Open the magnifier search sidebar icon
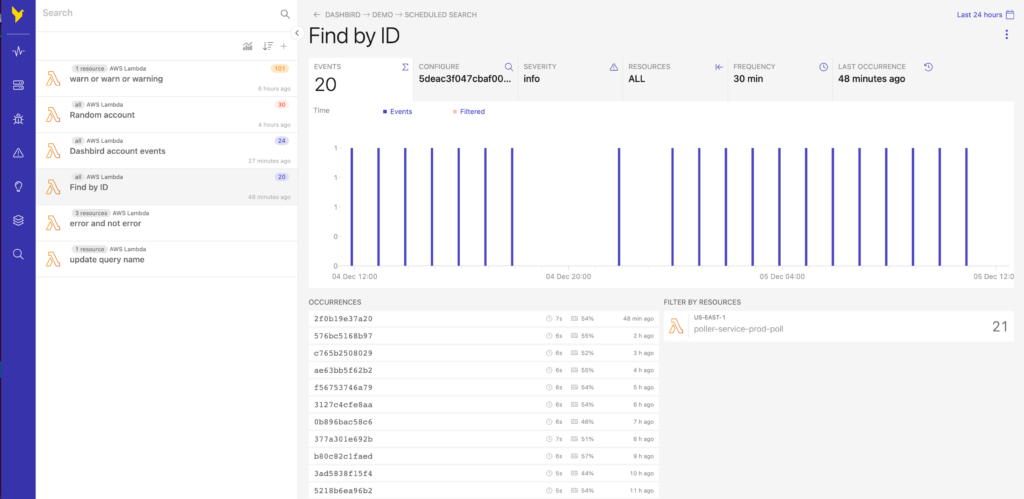The height and width of the screenshot is (499, 1024). [18, 254]
